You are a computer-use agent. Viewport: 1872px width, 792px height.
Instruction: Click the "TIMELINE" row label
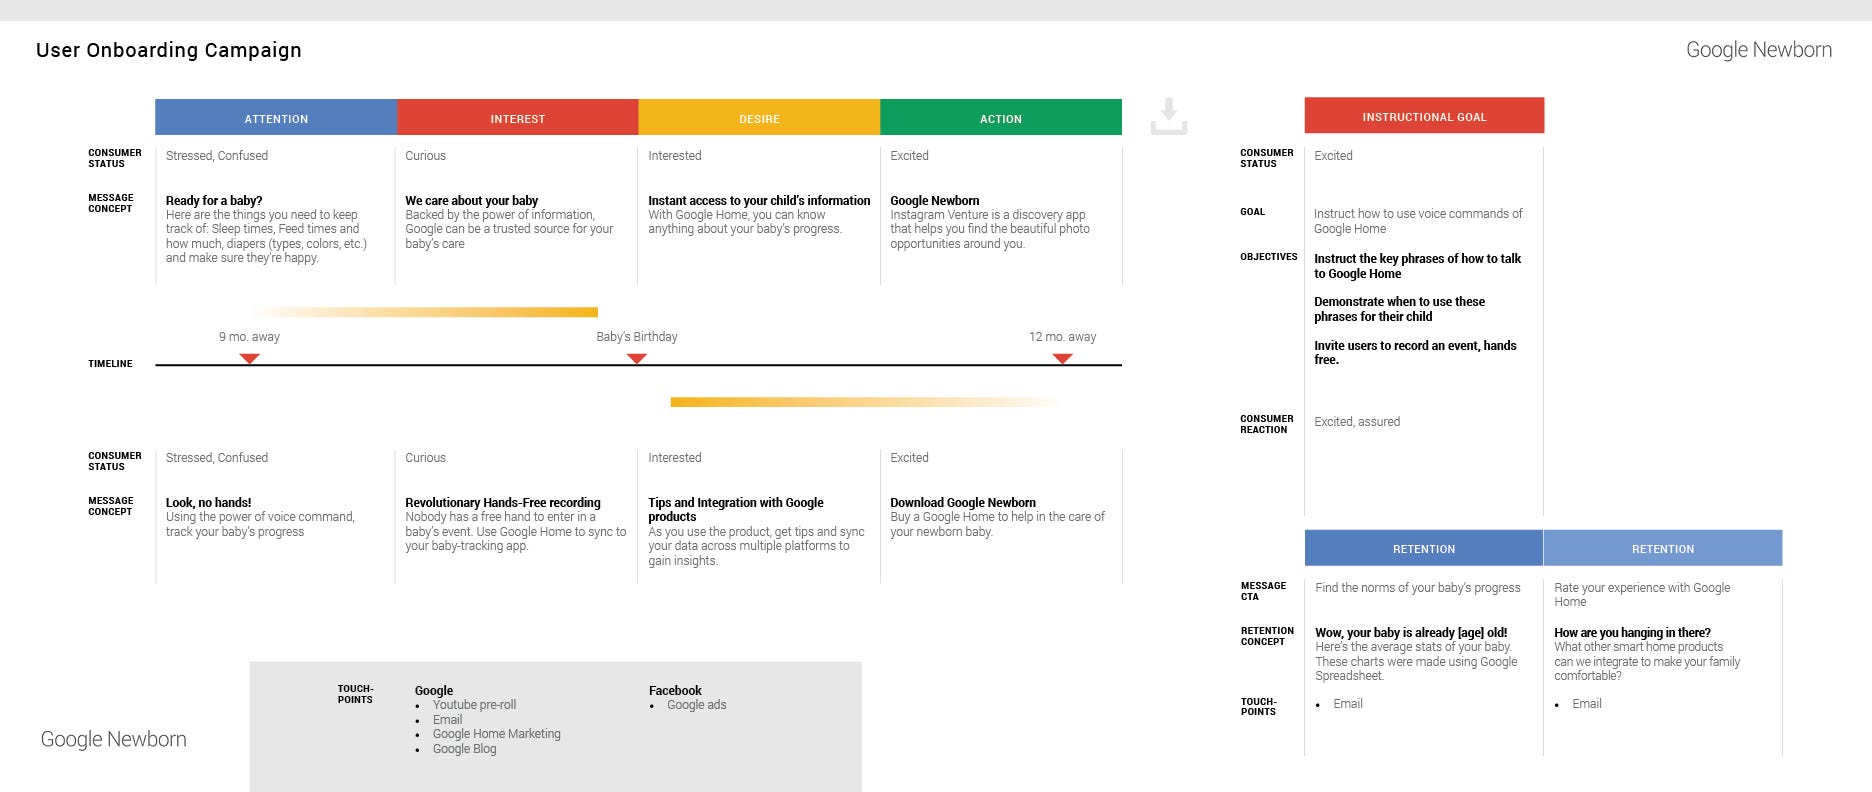110,364
